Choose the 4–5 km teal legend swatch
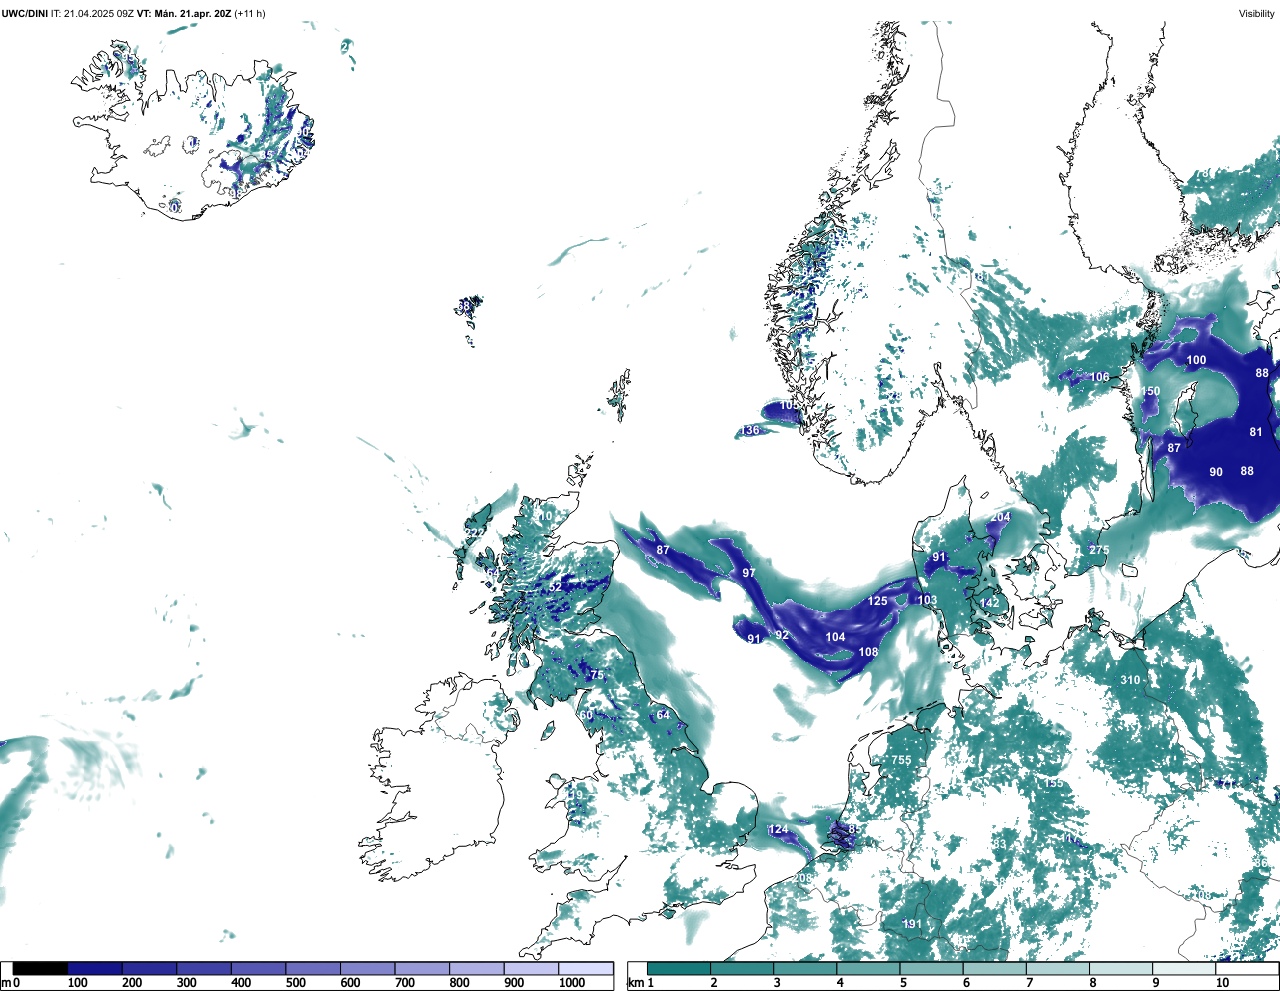Screen dimensions: 1280x991 [870, 968]
